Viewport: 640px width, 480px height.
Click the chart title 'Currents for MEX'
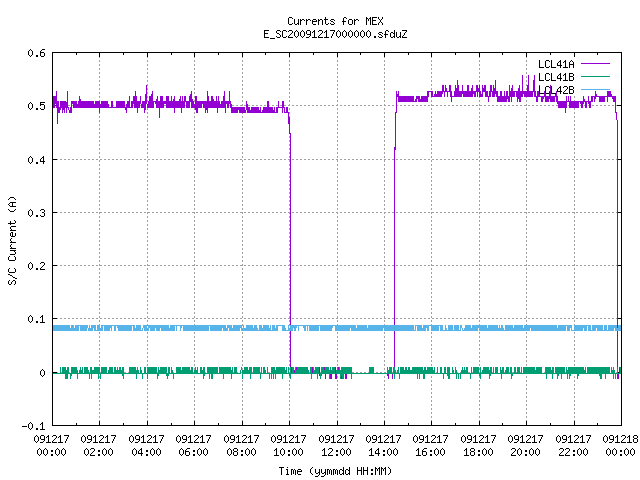[x=335, y=21]
